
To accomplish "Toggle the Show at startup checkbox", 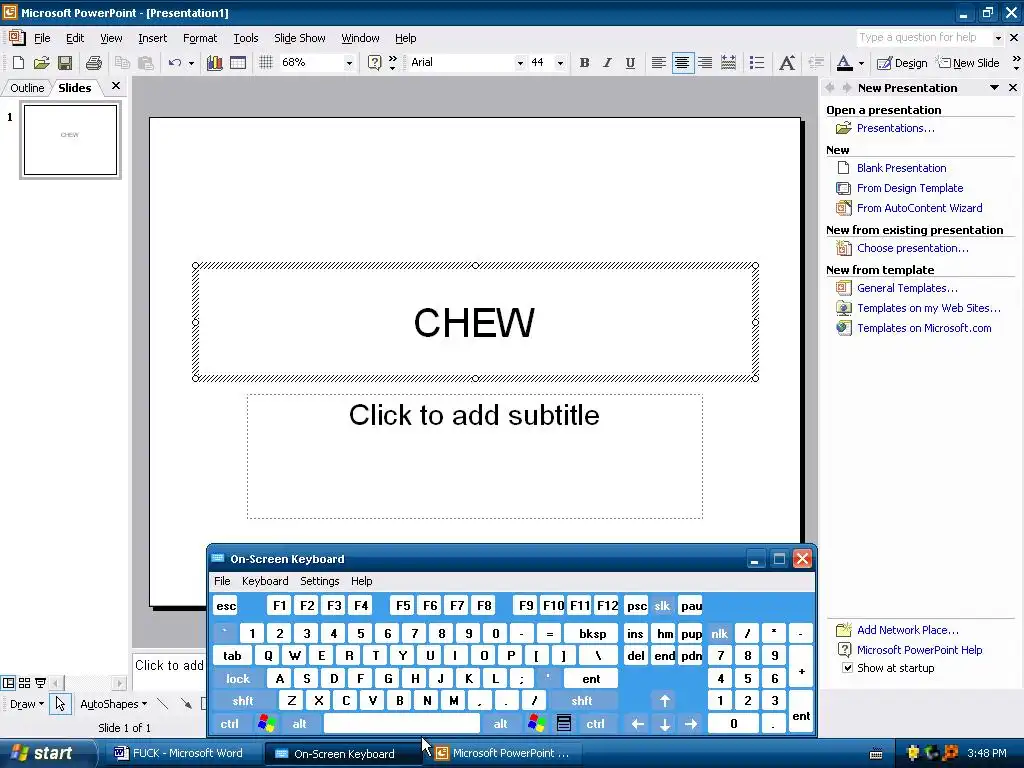I will point(847,667).
